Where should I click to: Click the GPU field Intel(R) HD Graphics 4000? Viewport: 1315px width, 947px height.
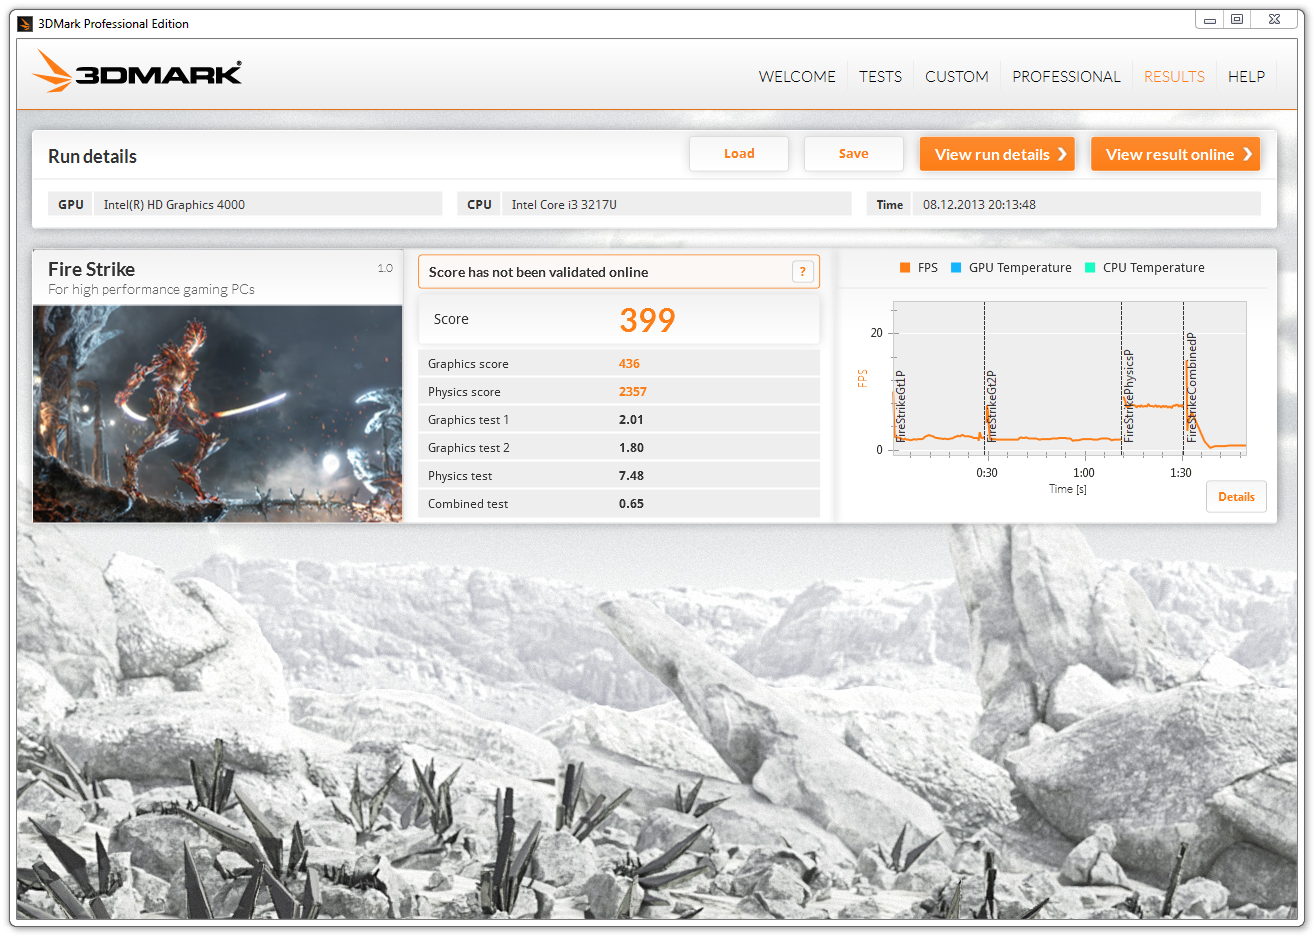tap(268, 204)
